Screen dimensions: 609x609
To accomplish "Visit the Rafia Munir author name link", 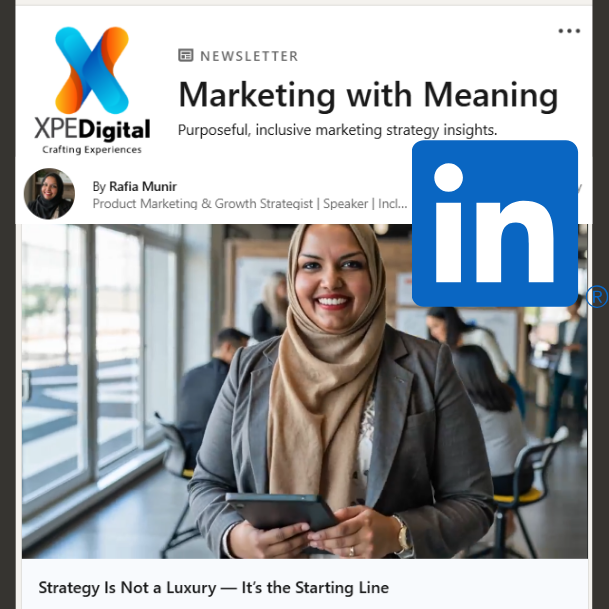I will 143,186.
